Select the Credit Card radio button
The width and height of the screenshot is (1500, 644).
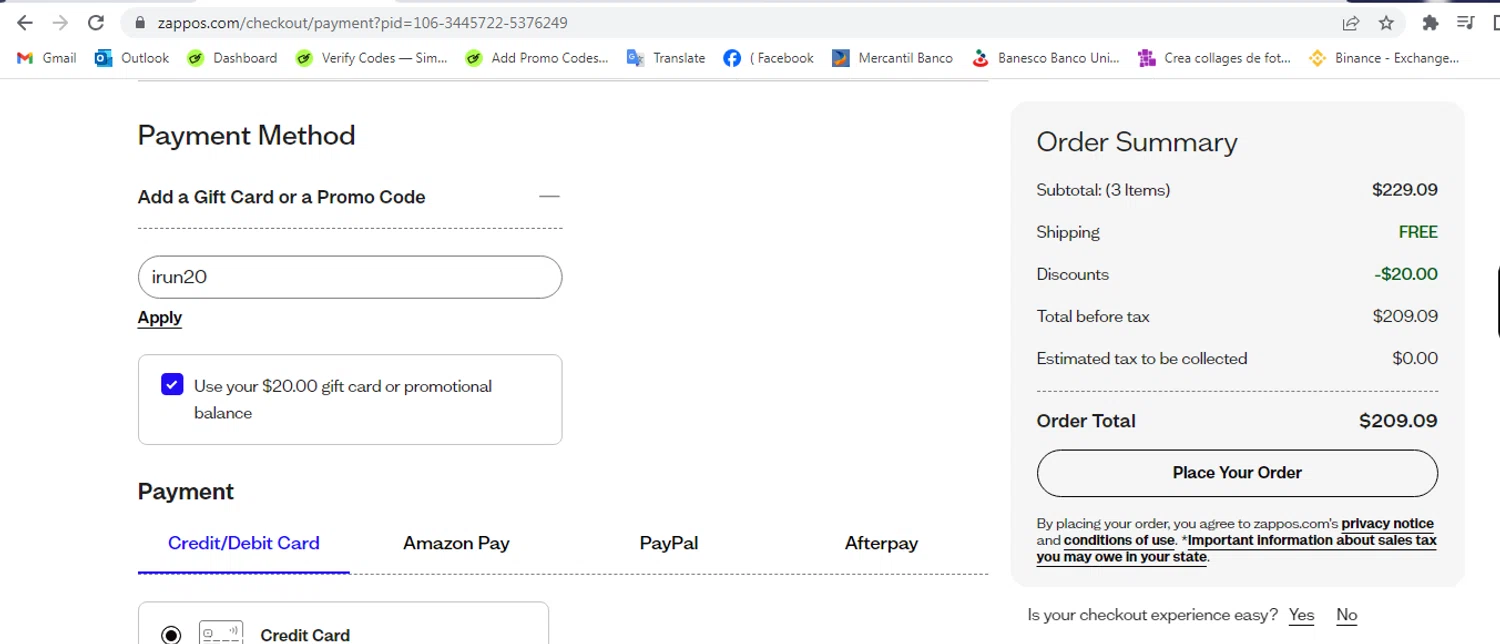point(171,635)
